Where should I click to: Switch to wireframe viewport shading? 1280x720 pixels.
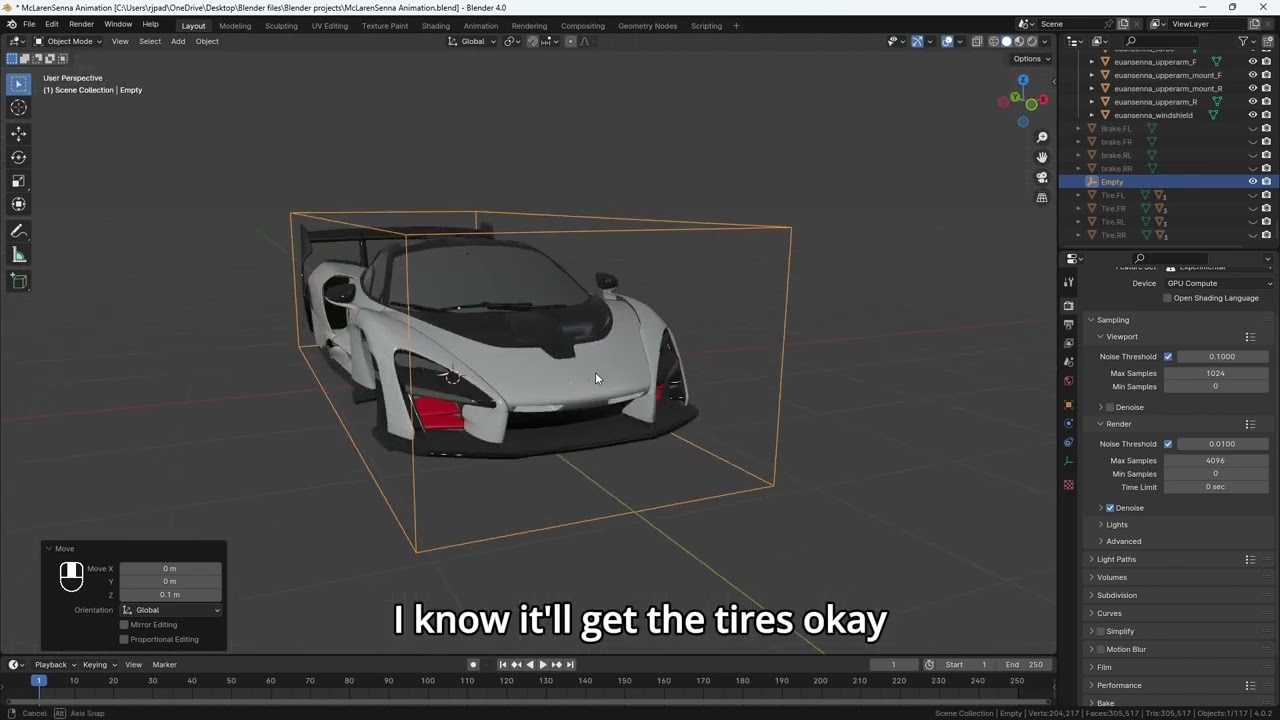point(993,41)
